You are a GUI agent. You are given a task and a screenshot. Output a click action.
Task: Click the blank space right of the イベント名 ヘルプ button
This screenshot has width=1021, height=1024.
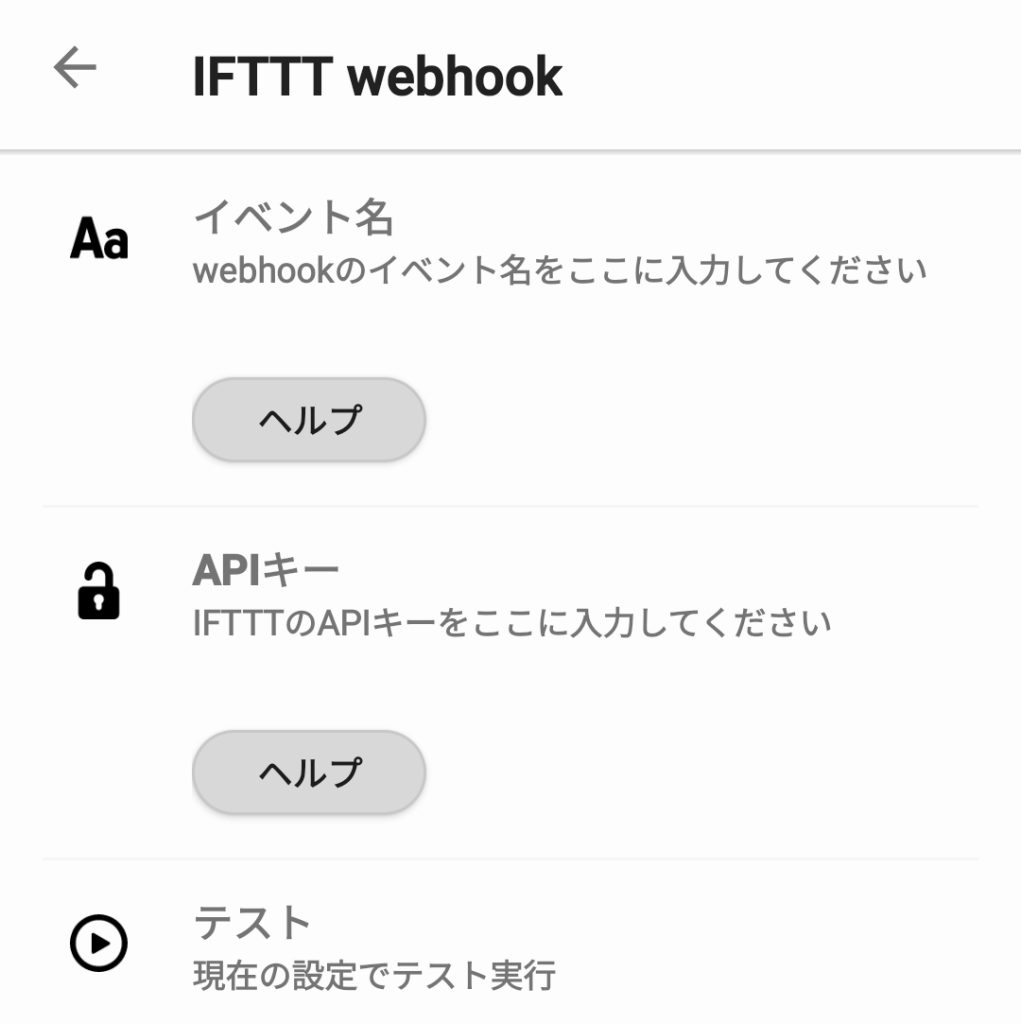click(700, 420)
